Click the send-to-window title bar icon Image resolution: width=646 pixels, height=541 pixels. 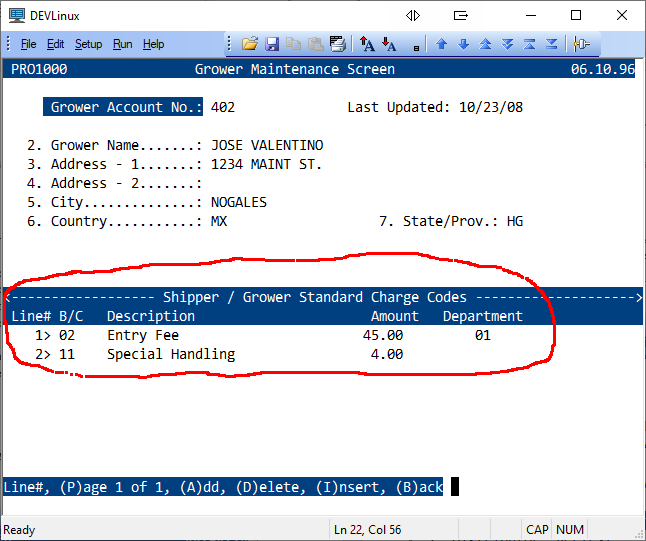pyautogui.click(x=461, y=16)
